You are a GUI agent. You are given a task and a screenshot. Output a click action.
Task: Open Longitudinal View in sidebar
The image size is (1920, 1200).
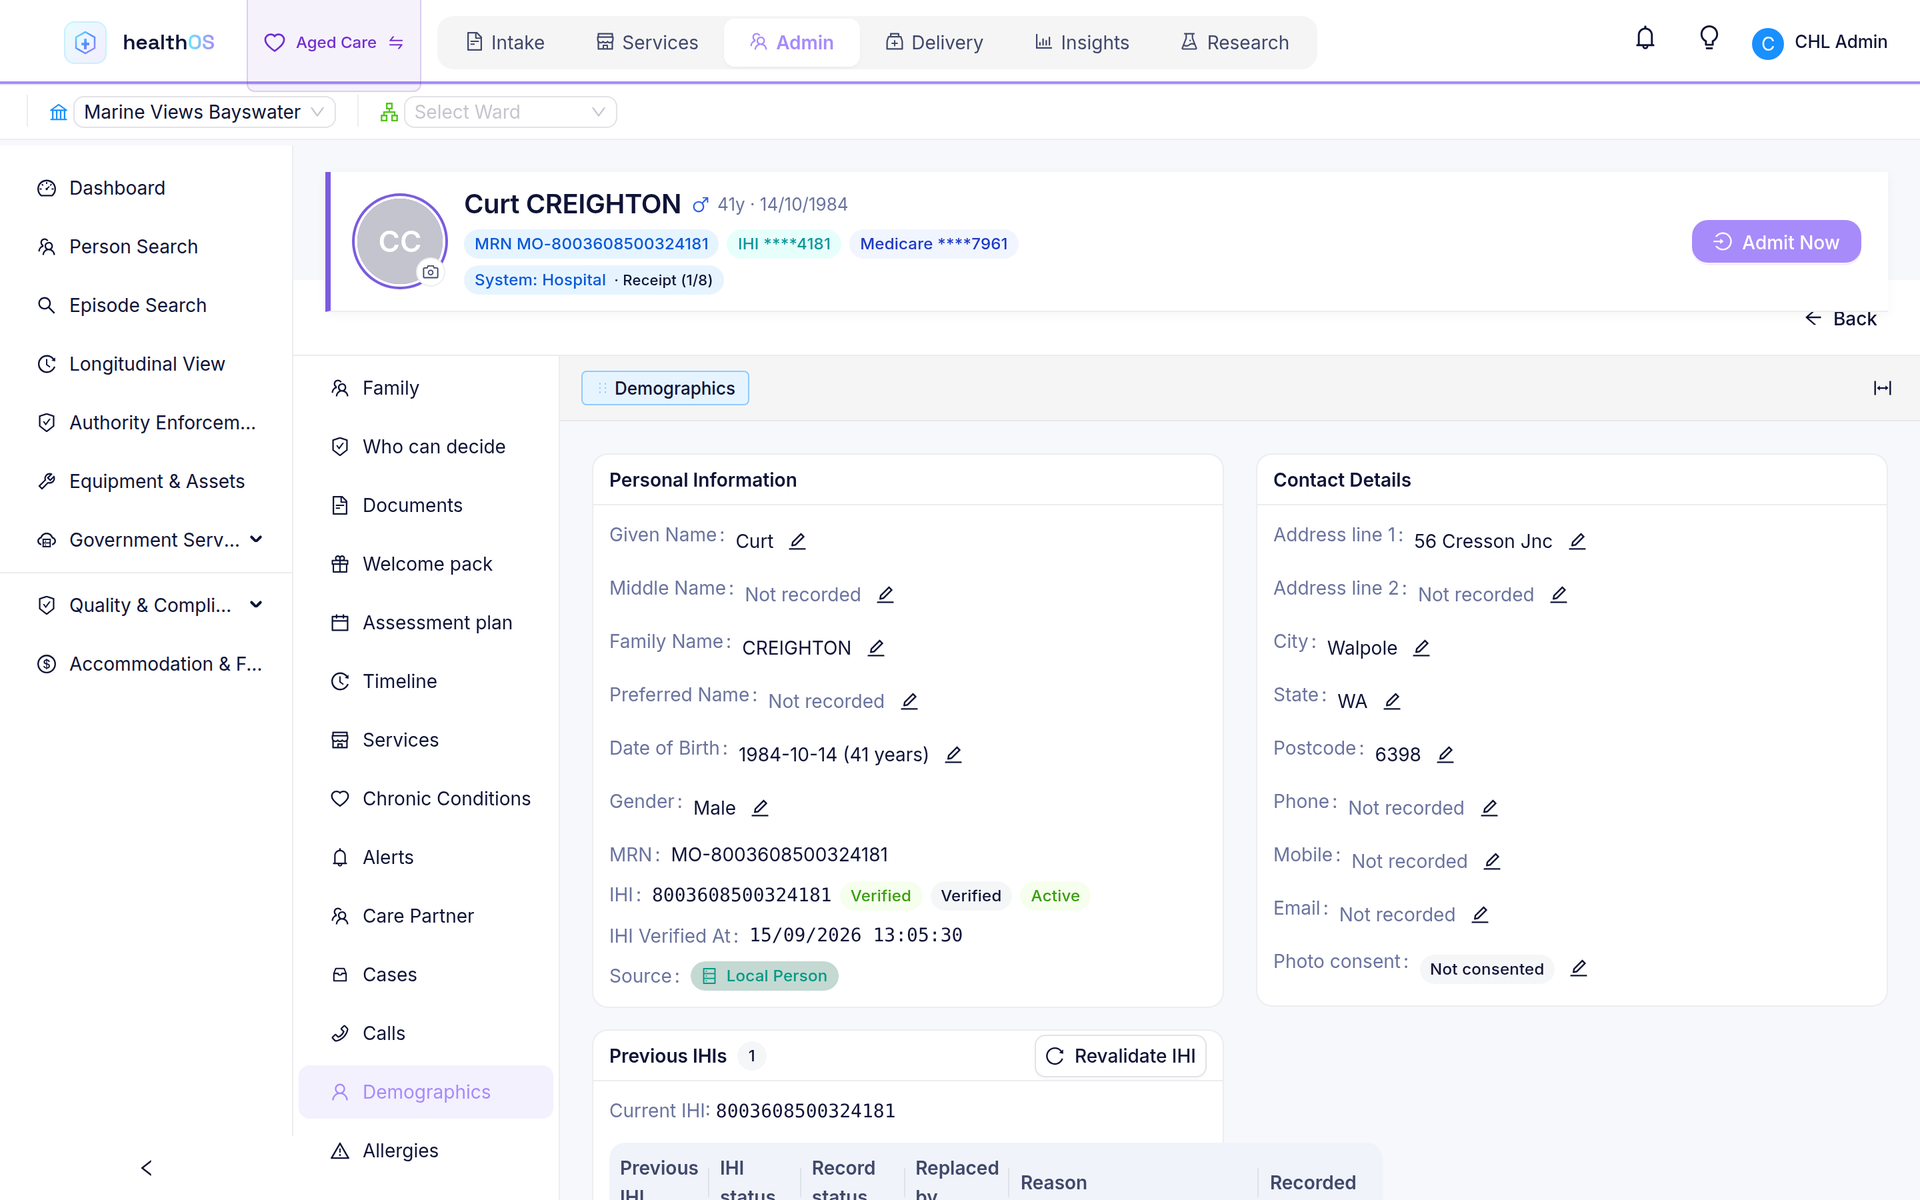[x=147, y=364]
